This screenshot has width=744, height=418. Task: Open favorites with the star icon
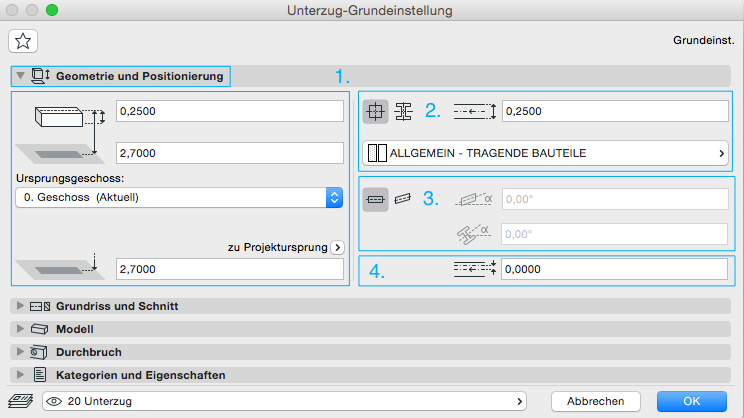(21, 41)
